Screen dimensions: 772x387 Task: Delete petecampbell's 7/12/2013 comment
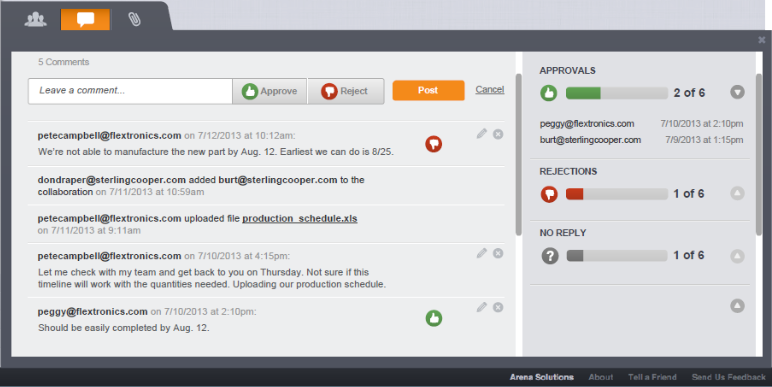(x=498, y=134)
